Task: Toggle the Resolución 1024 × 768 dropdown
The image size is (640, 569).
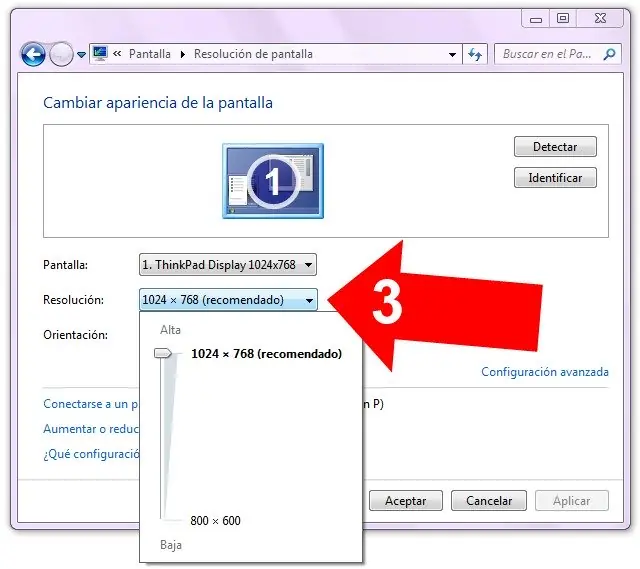Action: coord(228,300)
